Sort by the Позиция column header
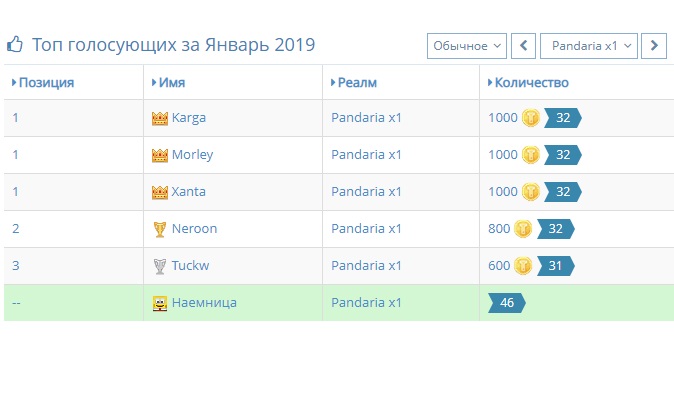Image resolution: width=674 pixels, height=397 pixels. [x=43, y=82]
